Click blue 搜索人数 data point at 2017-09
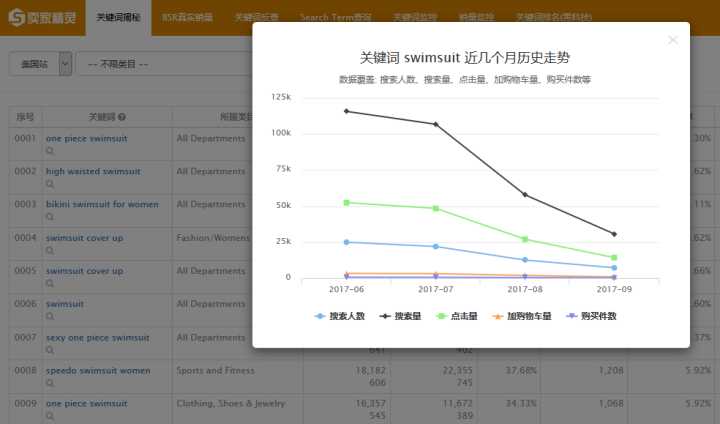The image size is (720, 424). 614,268
